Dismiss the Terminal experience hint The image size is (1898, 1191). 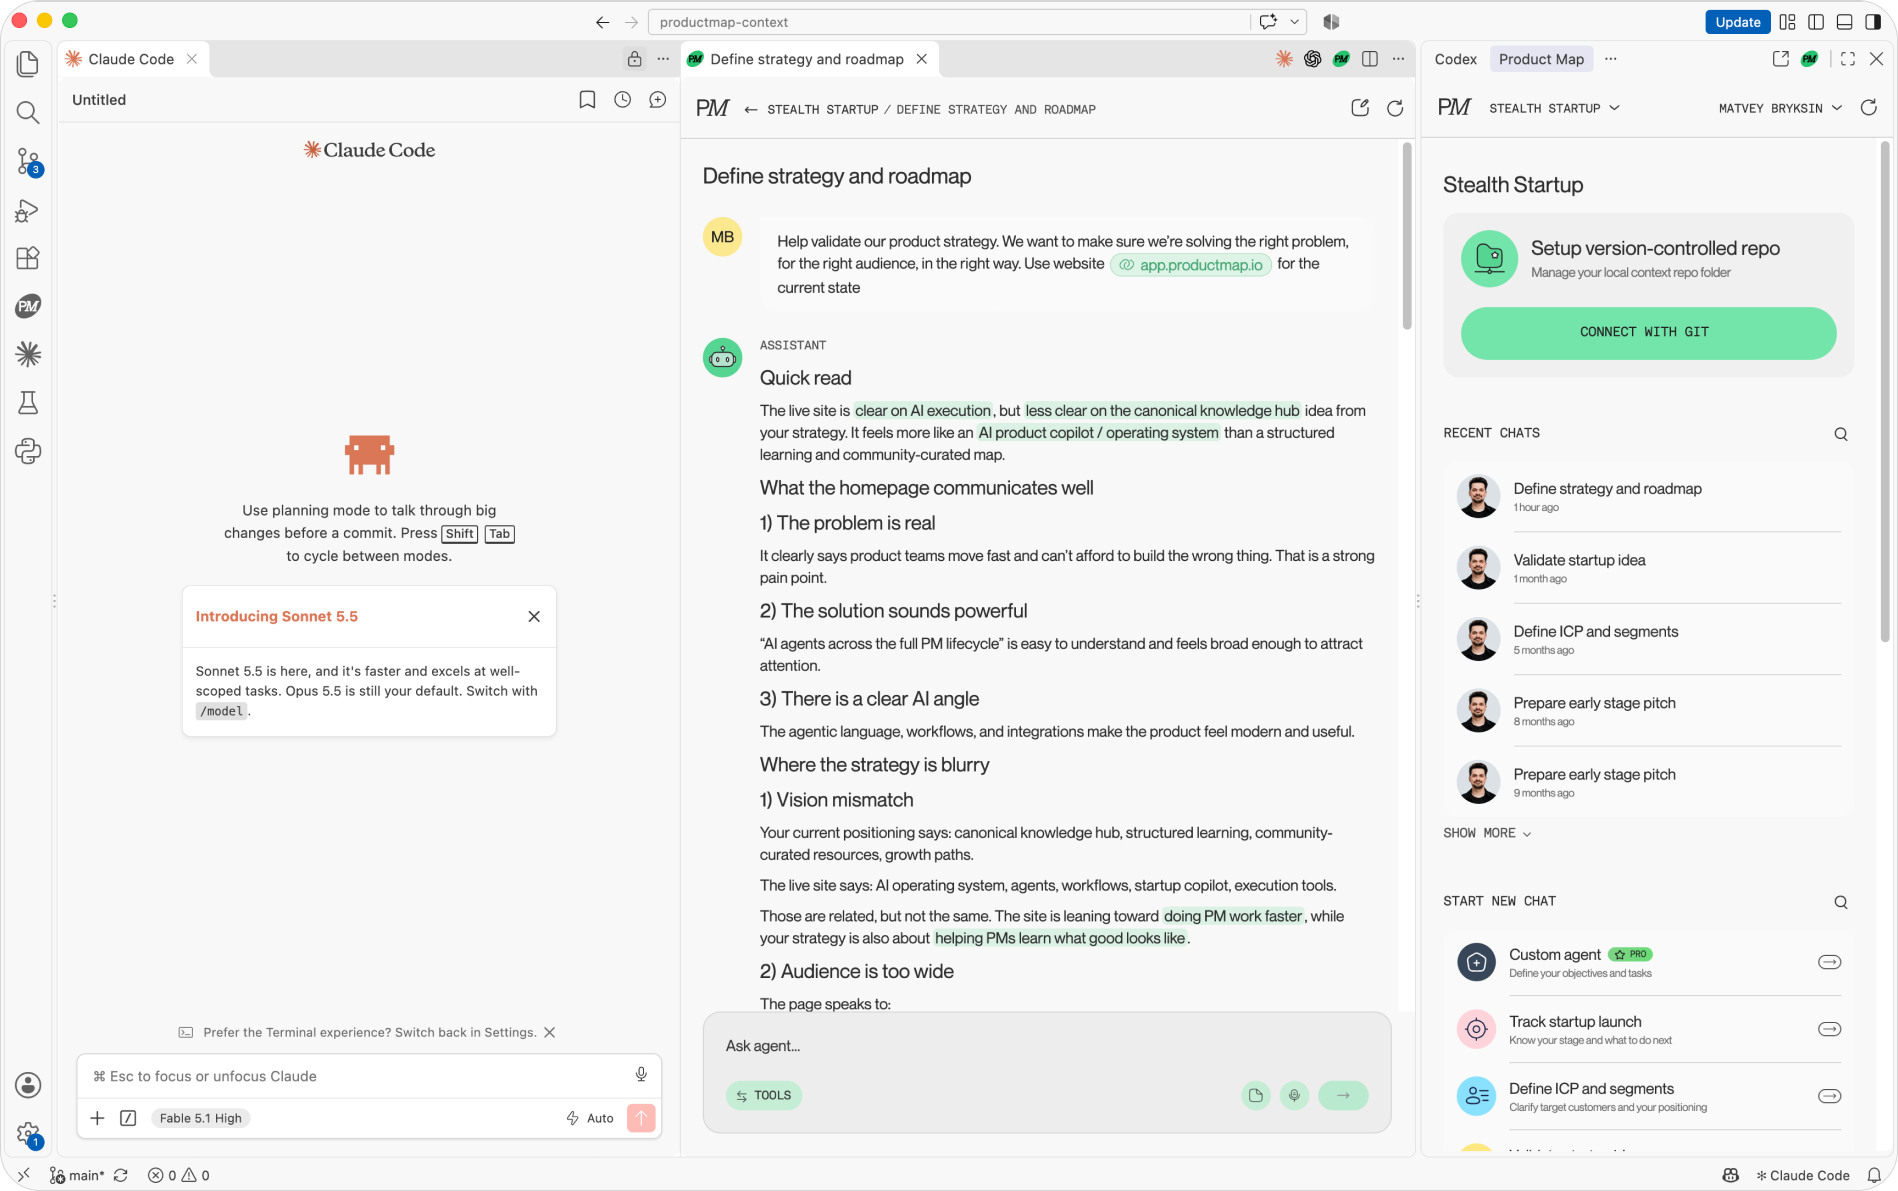[549, 1032]
